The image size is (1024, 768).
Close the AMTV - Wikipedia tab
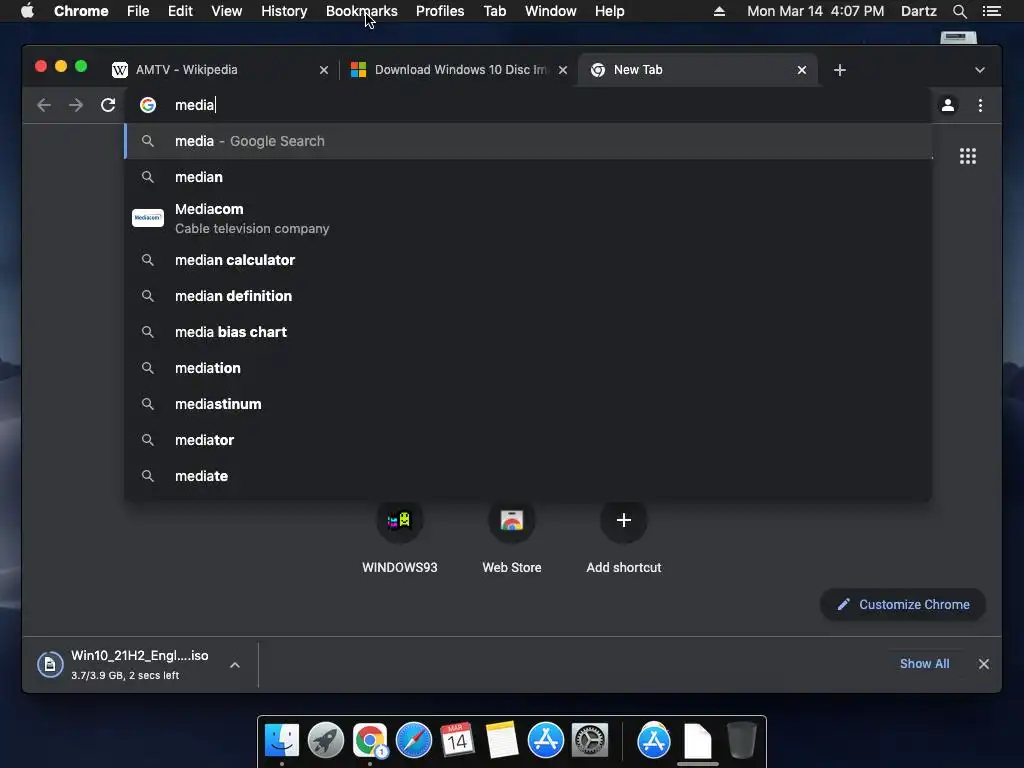click(x=324, y=70)
